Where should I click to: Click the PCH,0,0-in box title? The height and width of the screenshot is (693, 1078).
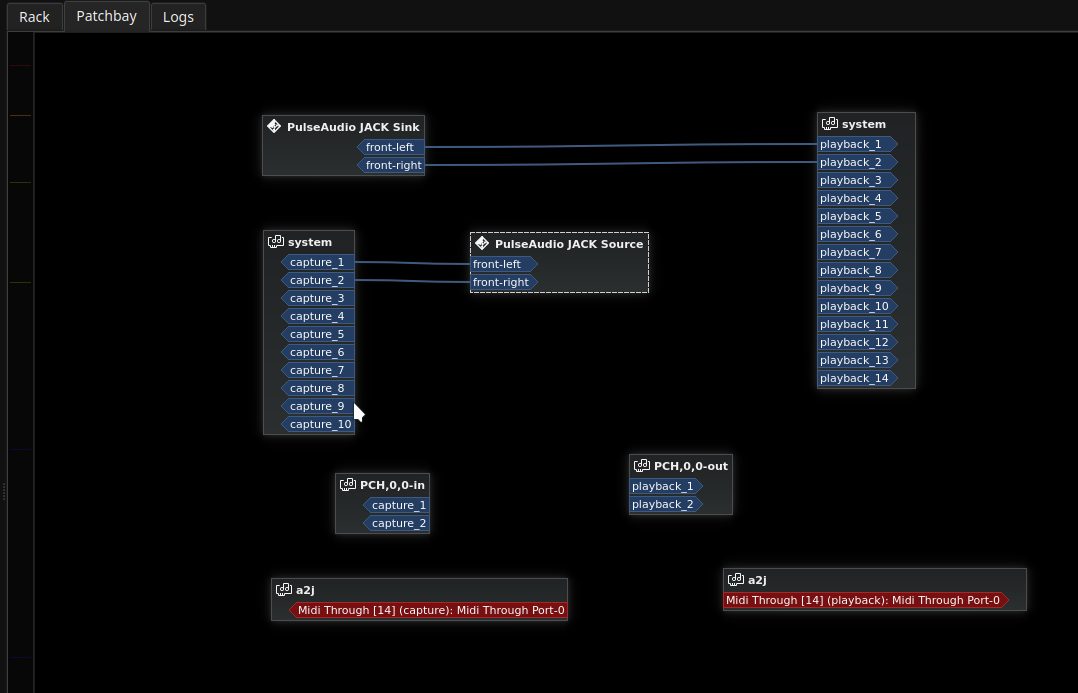click(392, 485)
